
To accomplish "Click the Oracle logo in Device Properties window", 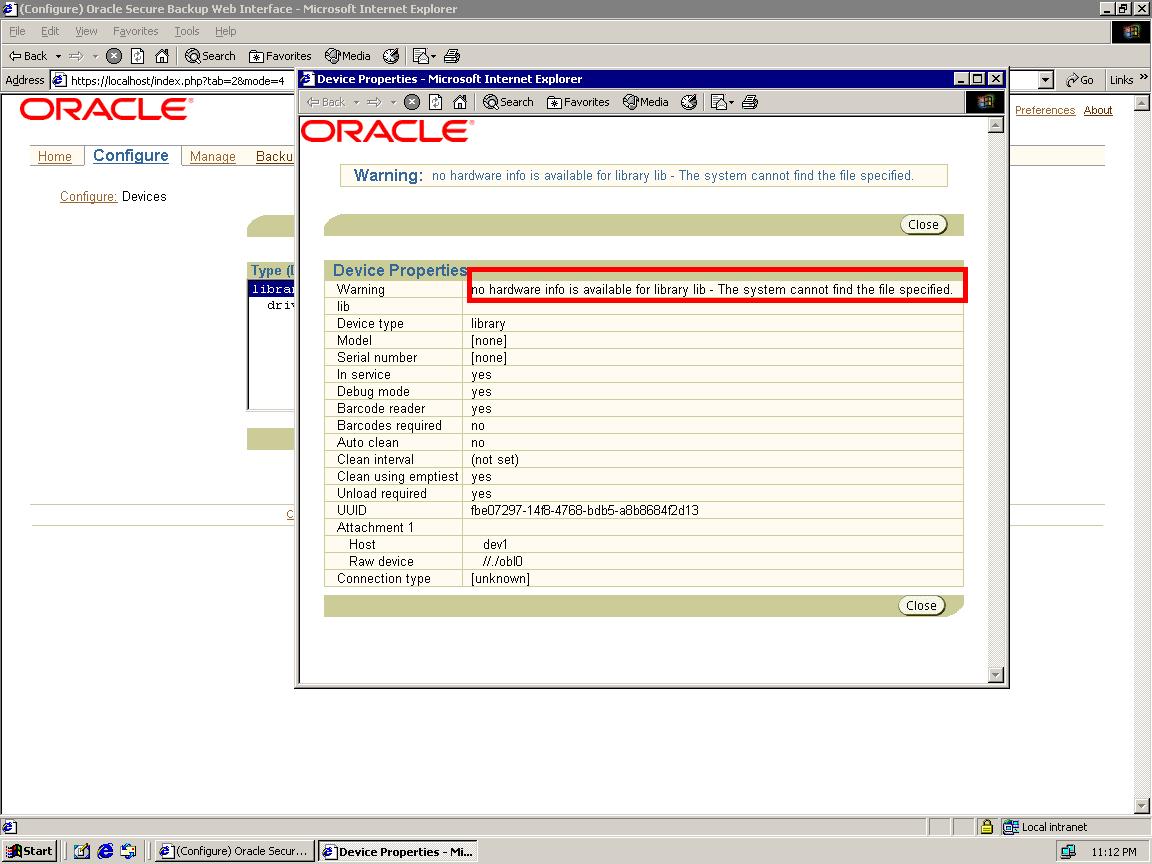I will point(387,132).
